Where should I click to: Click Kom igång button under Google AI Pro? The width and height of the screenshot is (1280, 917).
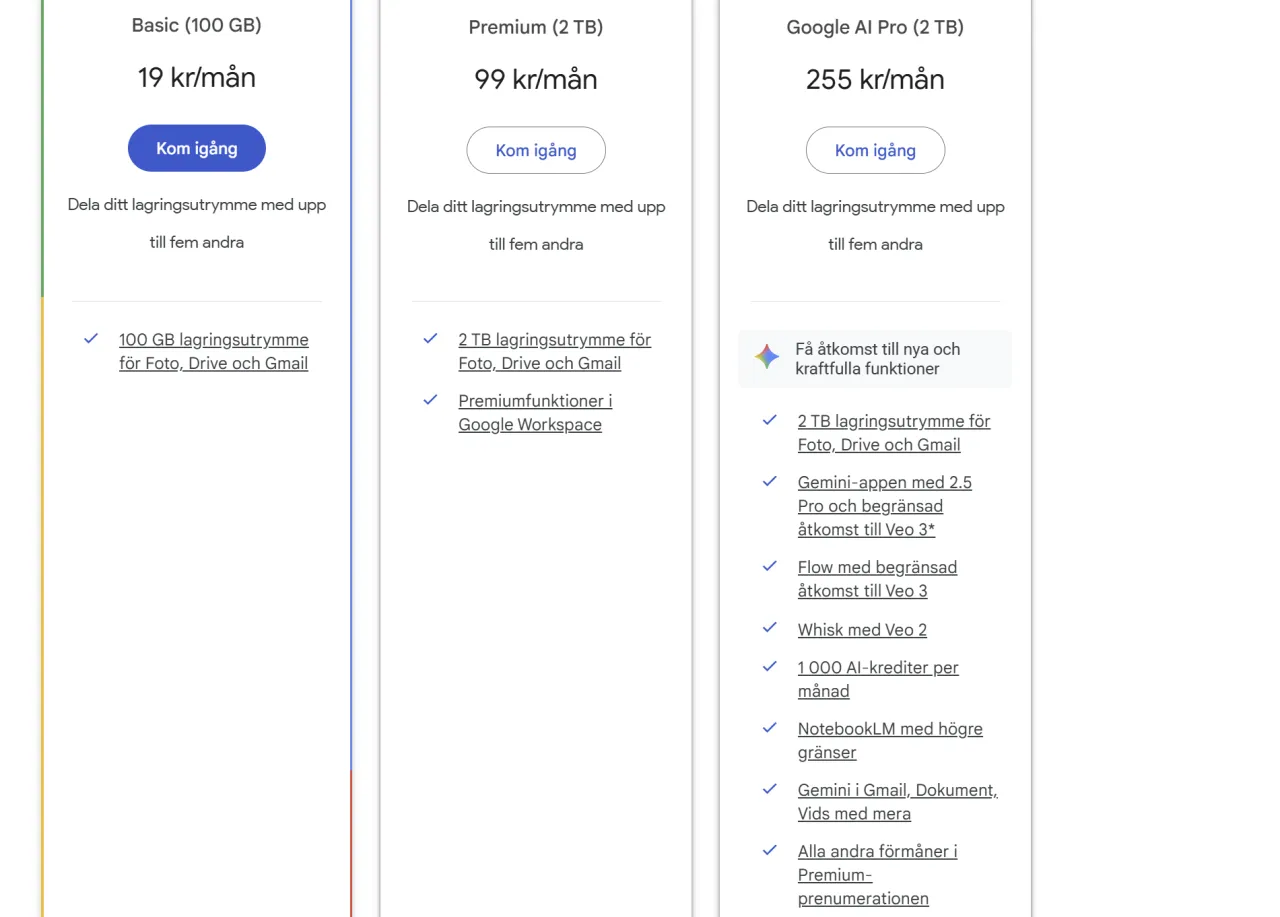tap(875, 150)
